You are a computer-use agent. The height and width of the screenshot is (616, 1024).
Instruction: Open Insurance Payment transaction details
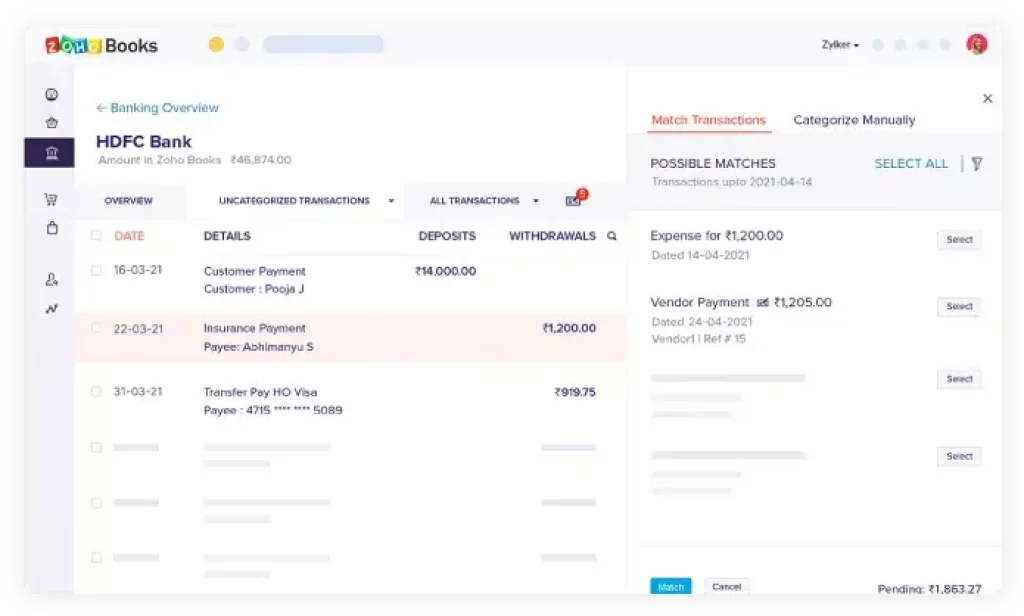pos(259,337)
